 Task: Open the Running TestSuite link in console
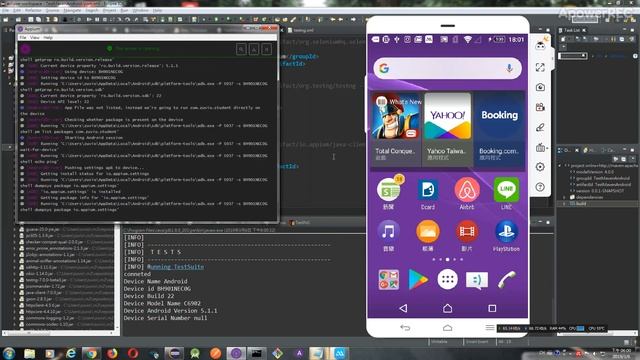[x=176, y=267]
